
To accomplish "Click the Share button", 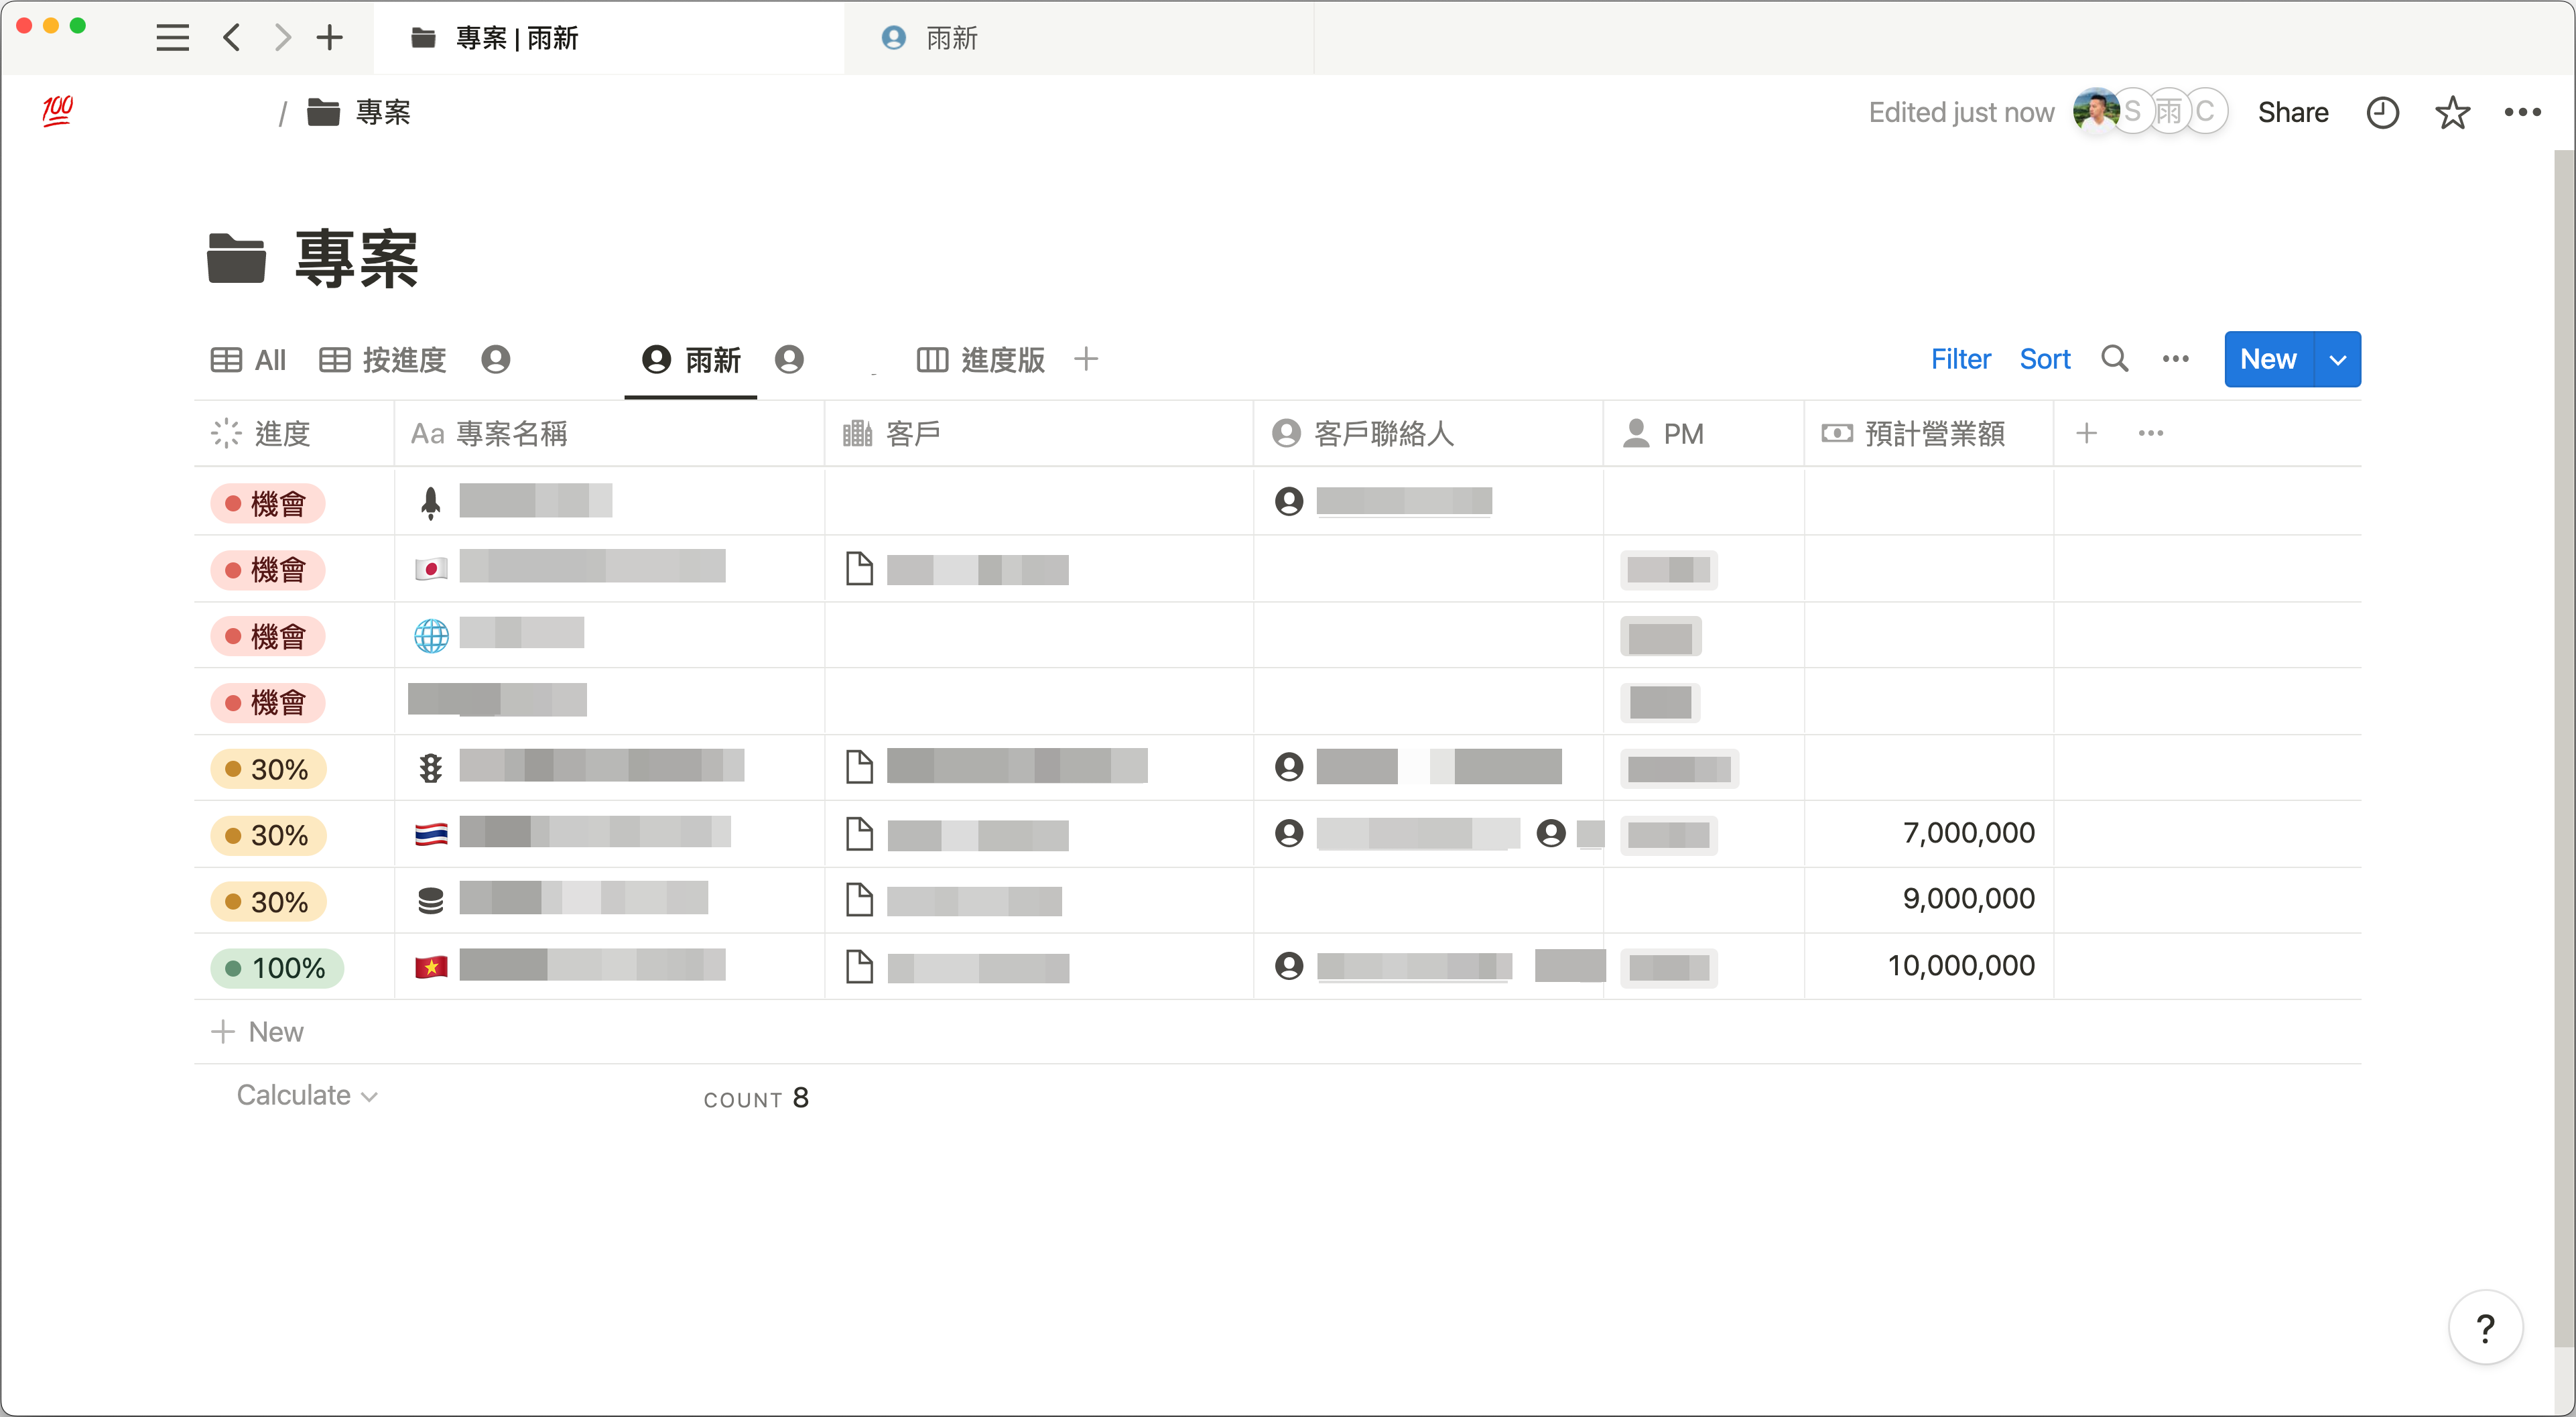I will (2293, 112).
